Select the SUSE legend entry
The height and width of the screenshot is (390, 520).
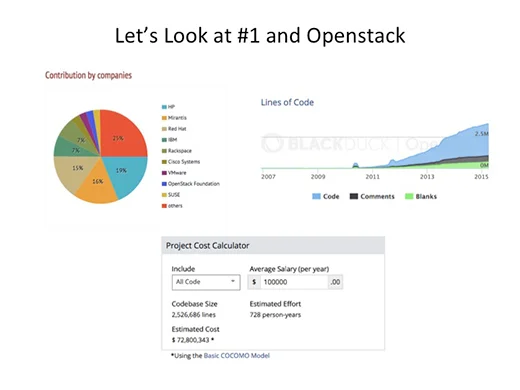[x=171, y=195]
